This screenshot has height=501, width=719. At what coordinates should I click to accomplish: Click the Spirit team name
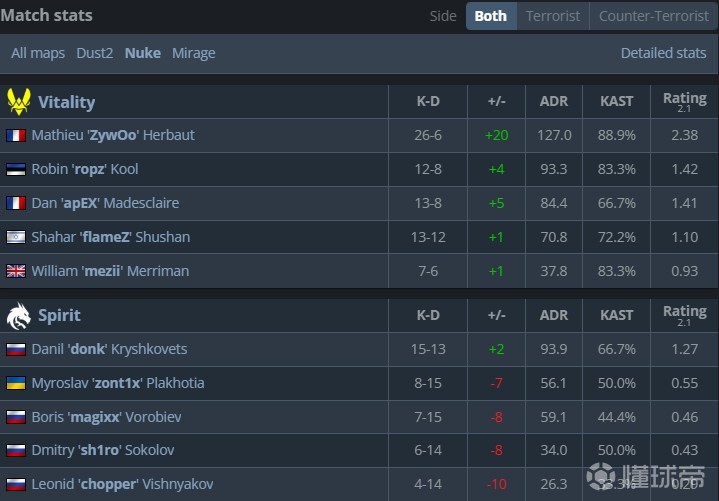pyautogui.click(x=59, y=315)
